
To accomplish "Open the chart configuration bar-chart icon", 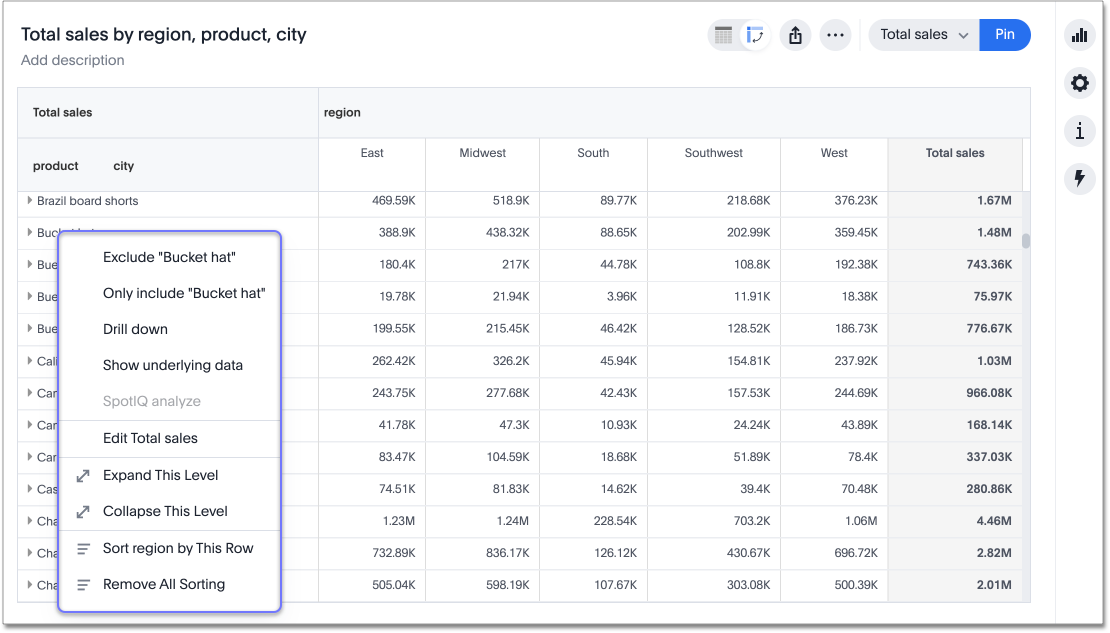I will click(1079, 36).
